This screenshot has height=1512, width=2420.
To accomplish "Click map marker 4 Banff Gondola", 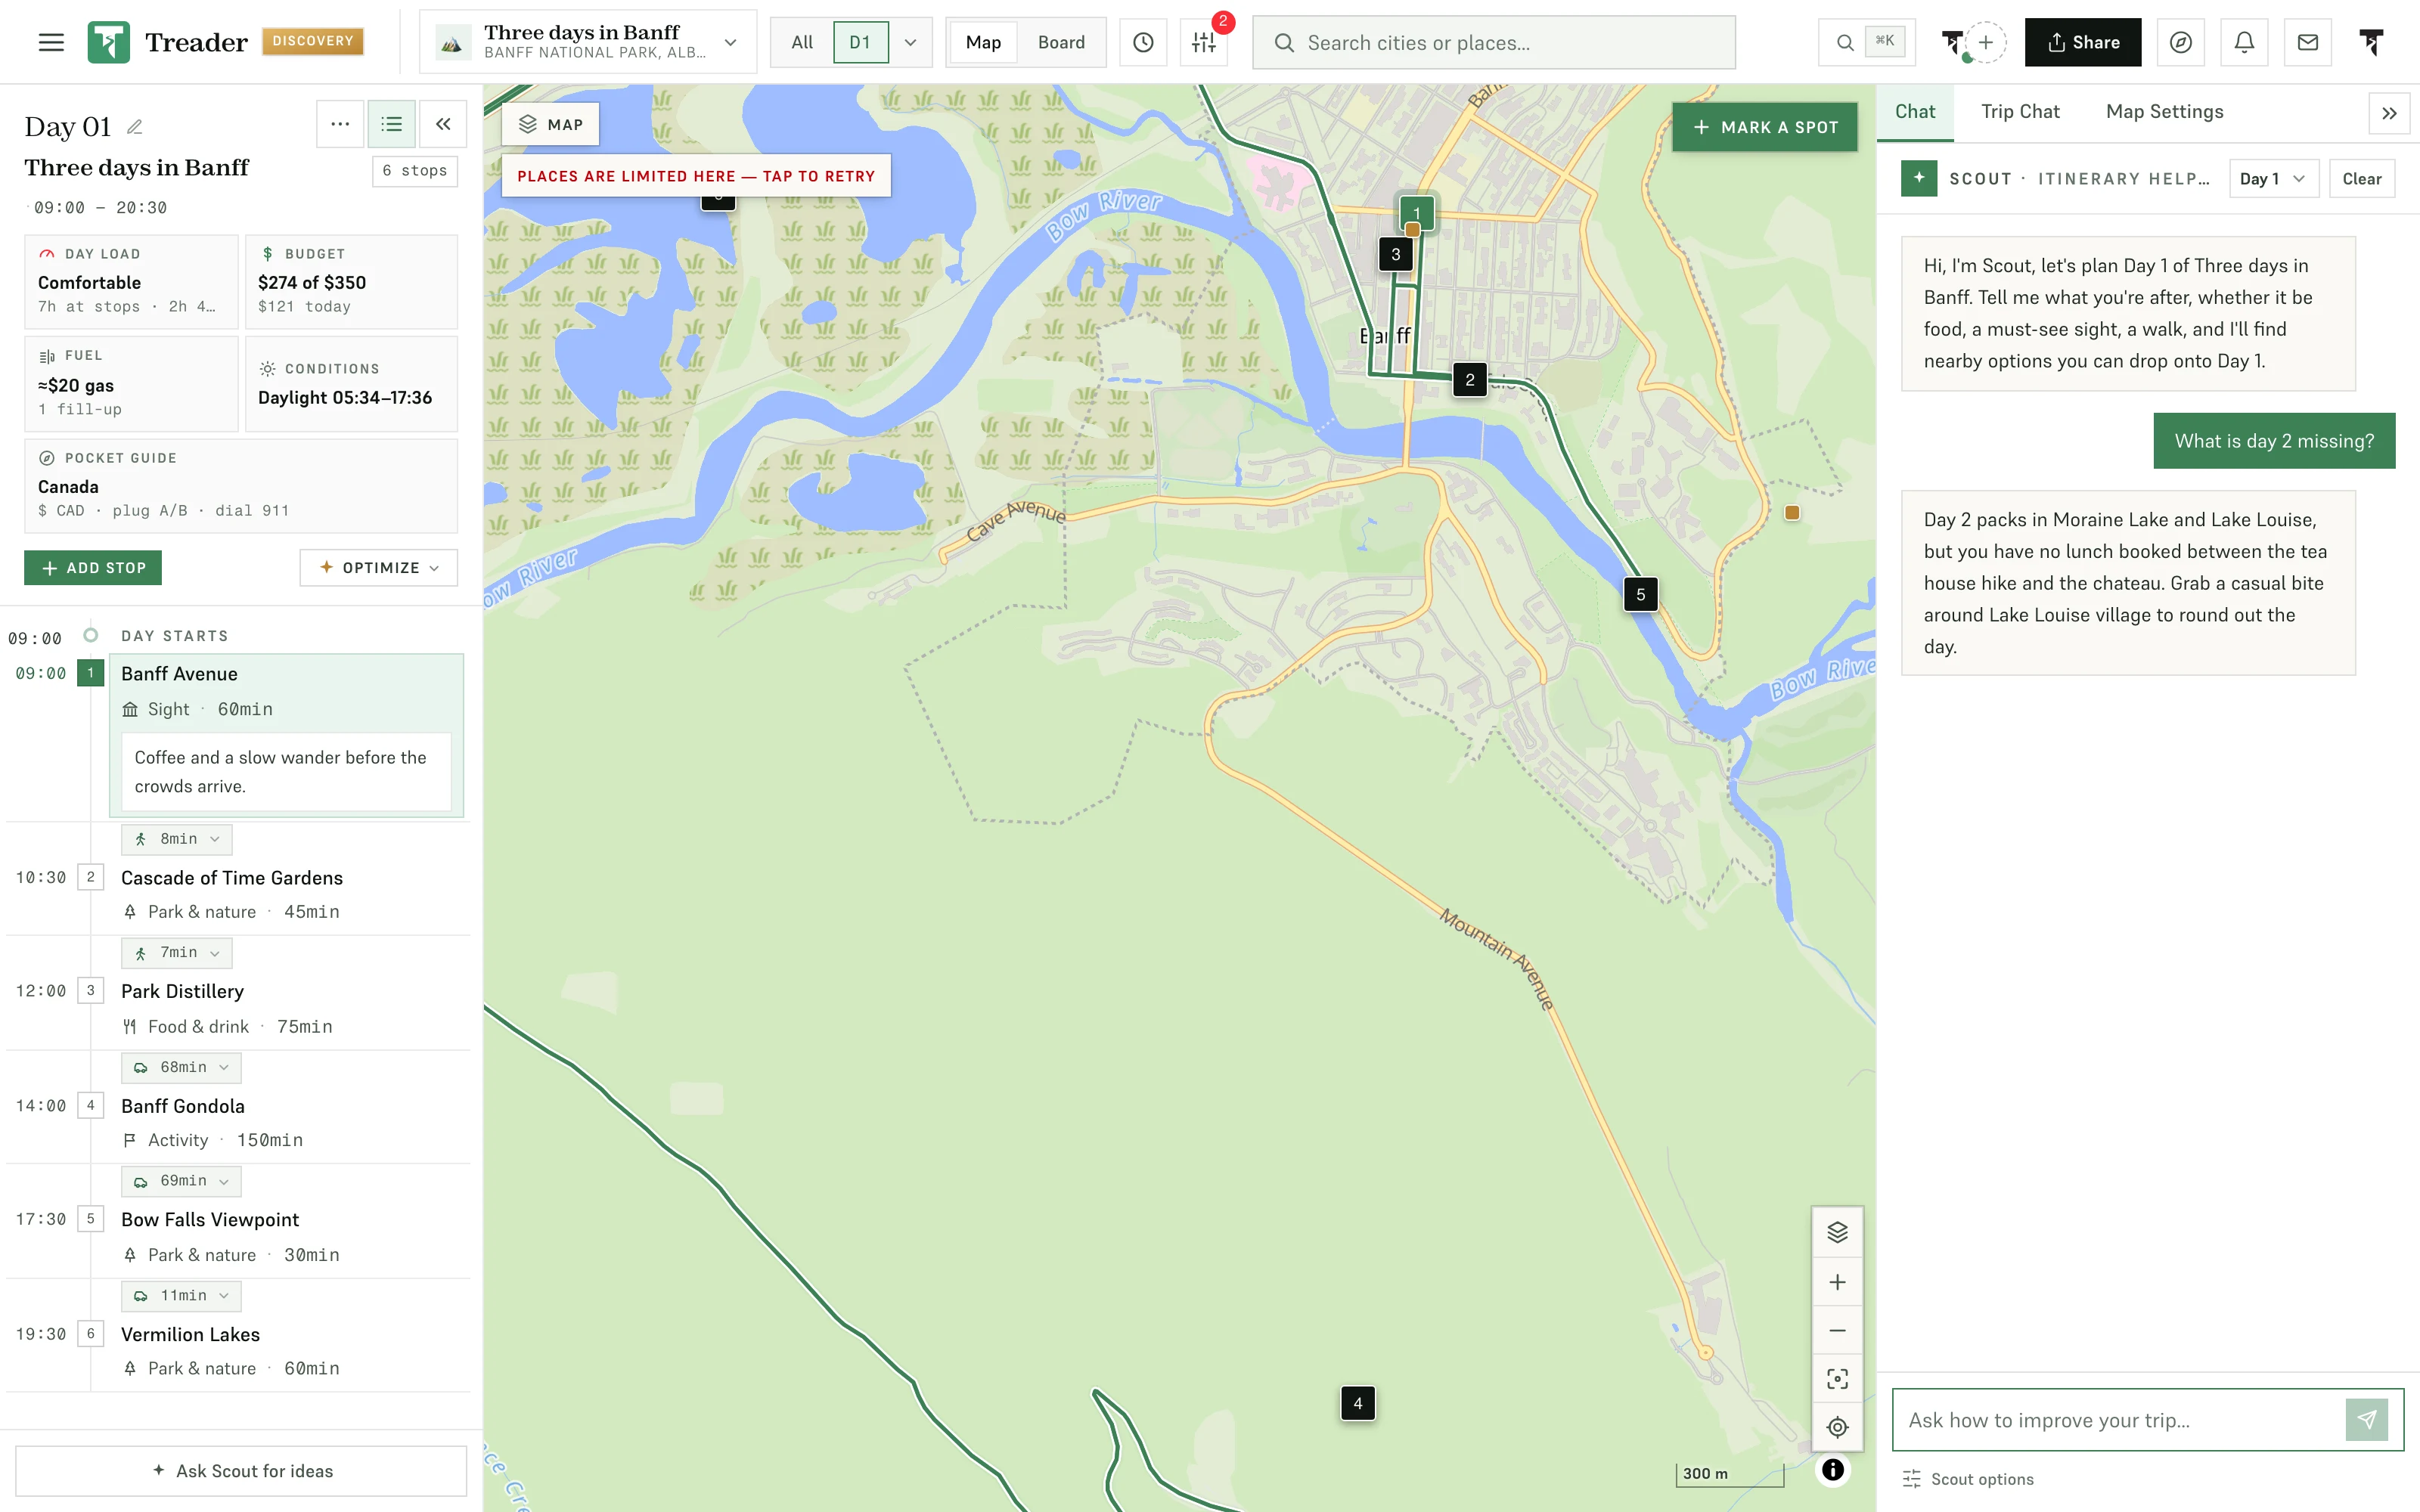I will (x=1357, y=1403).
